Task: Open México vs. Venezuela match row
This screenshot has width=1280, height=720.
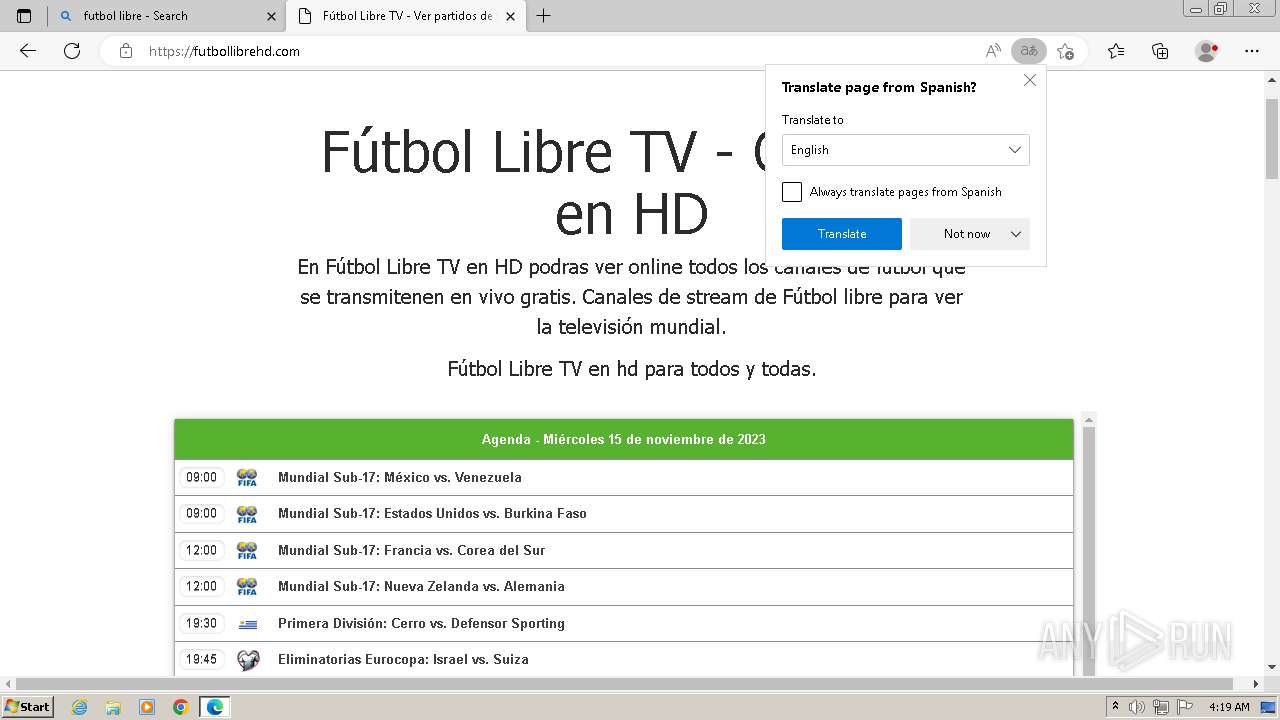Action: [x=624, y=477]
